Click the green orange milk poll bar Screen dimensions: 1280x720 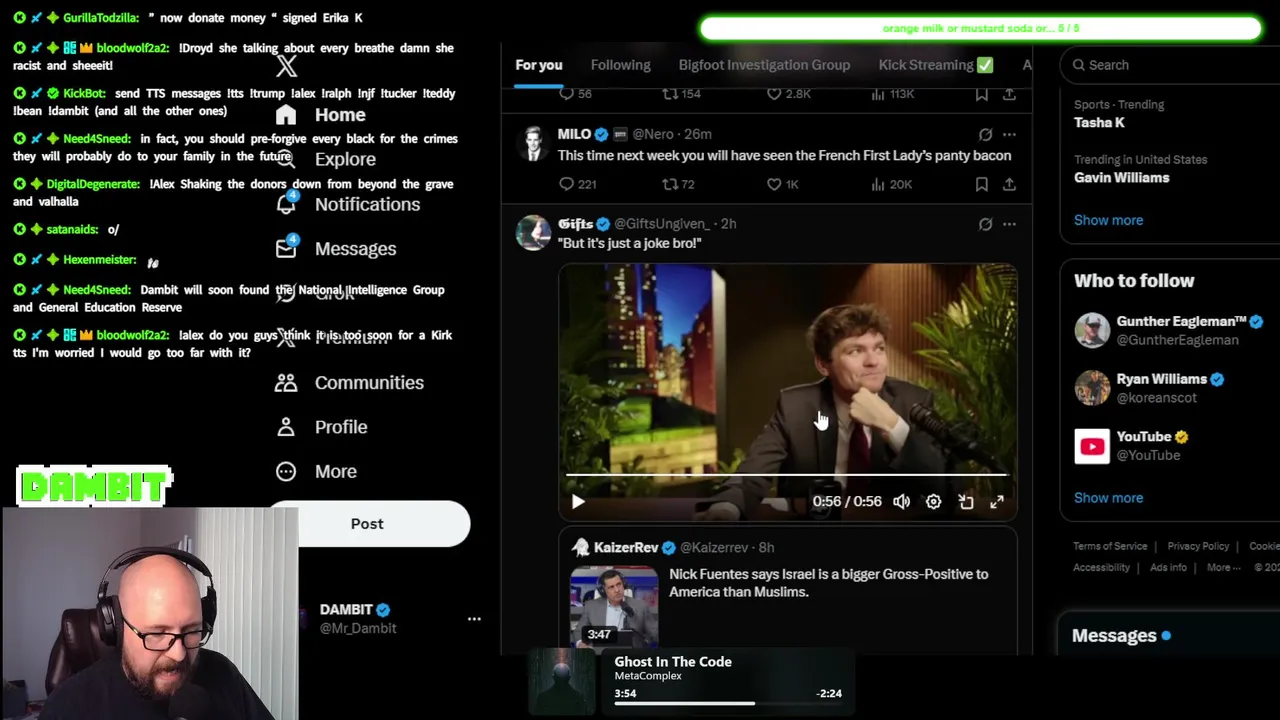pos(981,28)
